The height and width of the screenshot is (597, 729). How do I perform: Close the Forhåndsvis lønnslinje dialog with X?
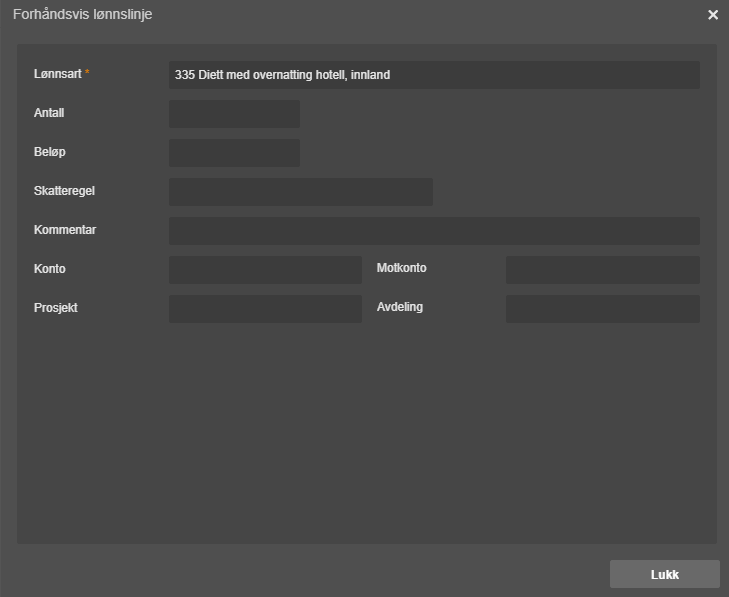point(713,15)
